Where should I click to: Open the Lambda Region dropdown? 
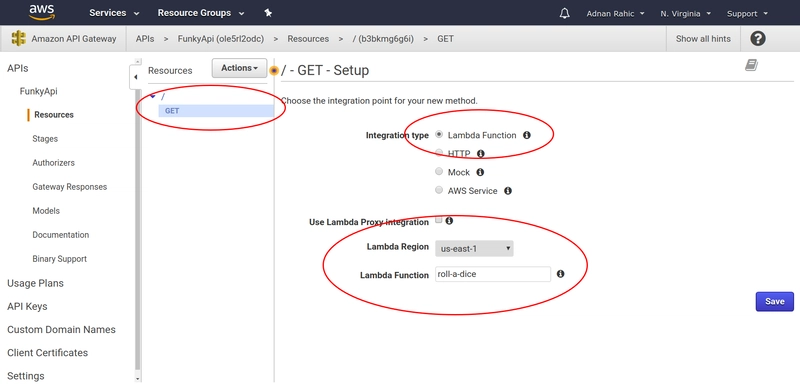coord(474,248)
